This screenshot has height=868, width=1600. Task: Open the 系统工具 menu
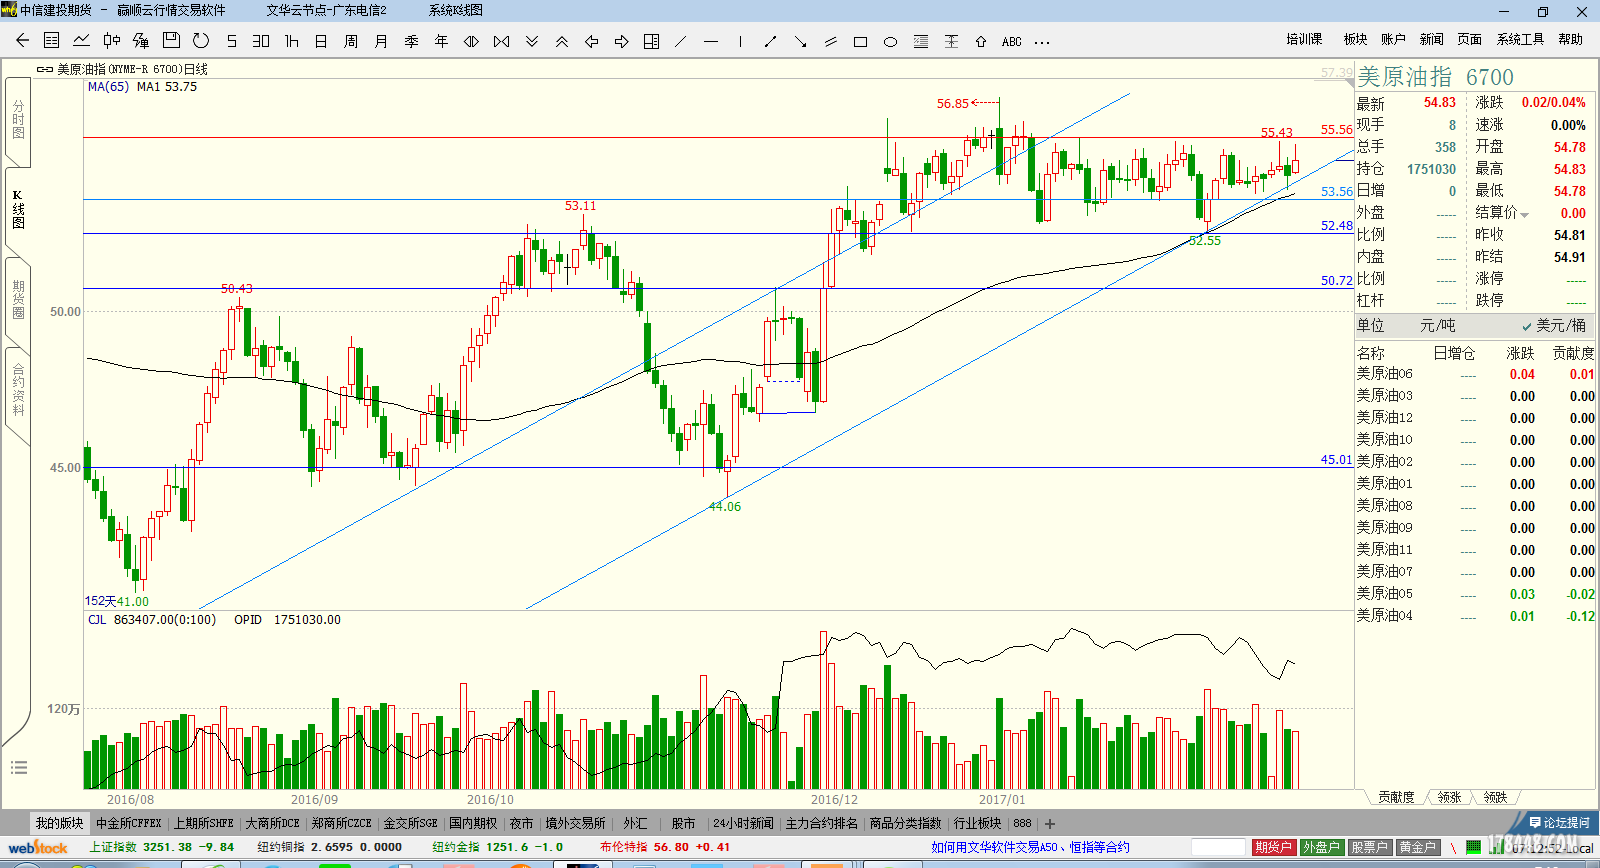1520,39
